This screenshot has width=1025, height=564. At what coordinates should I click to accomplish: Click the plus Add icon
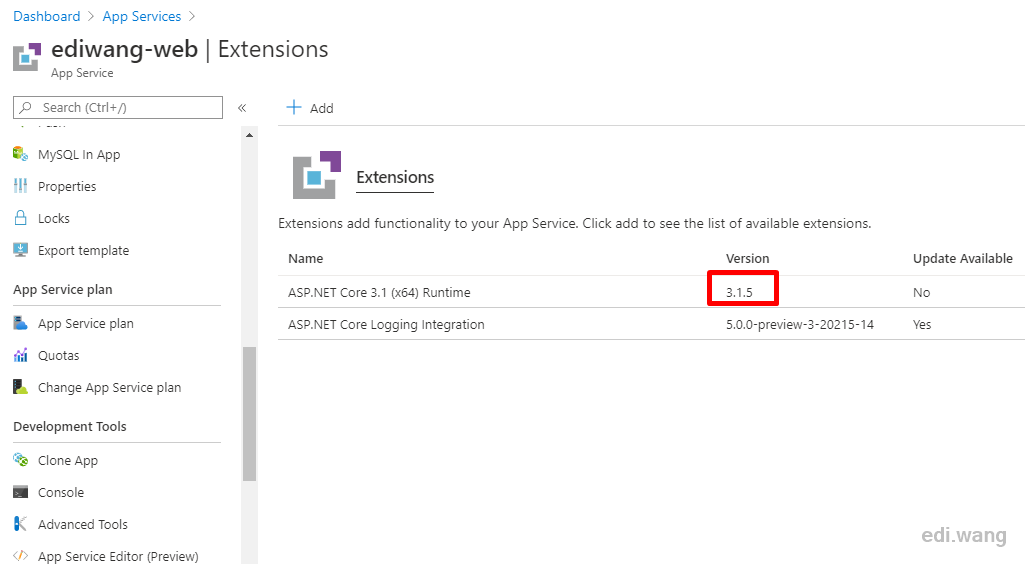[x=294, y=107]
